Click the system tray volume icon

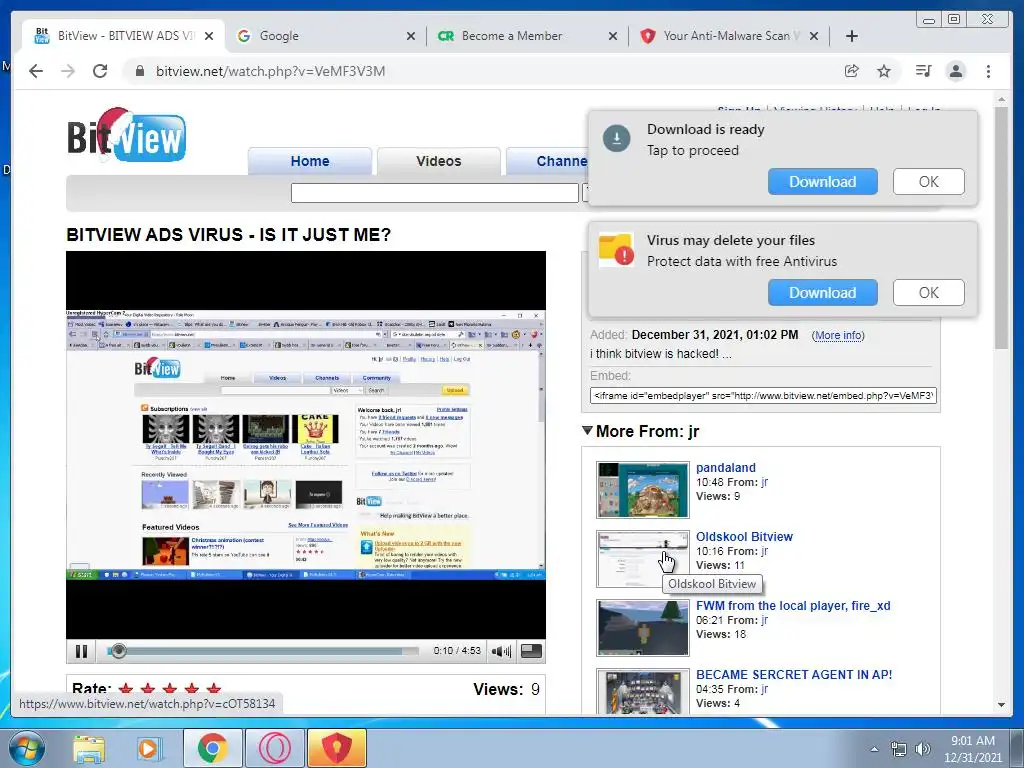click(x=922, y=749)
